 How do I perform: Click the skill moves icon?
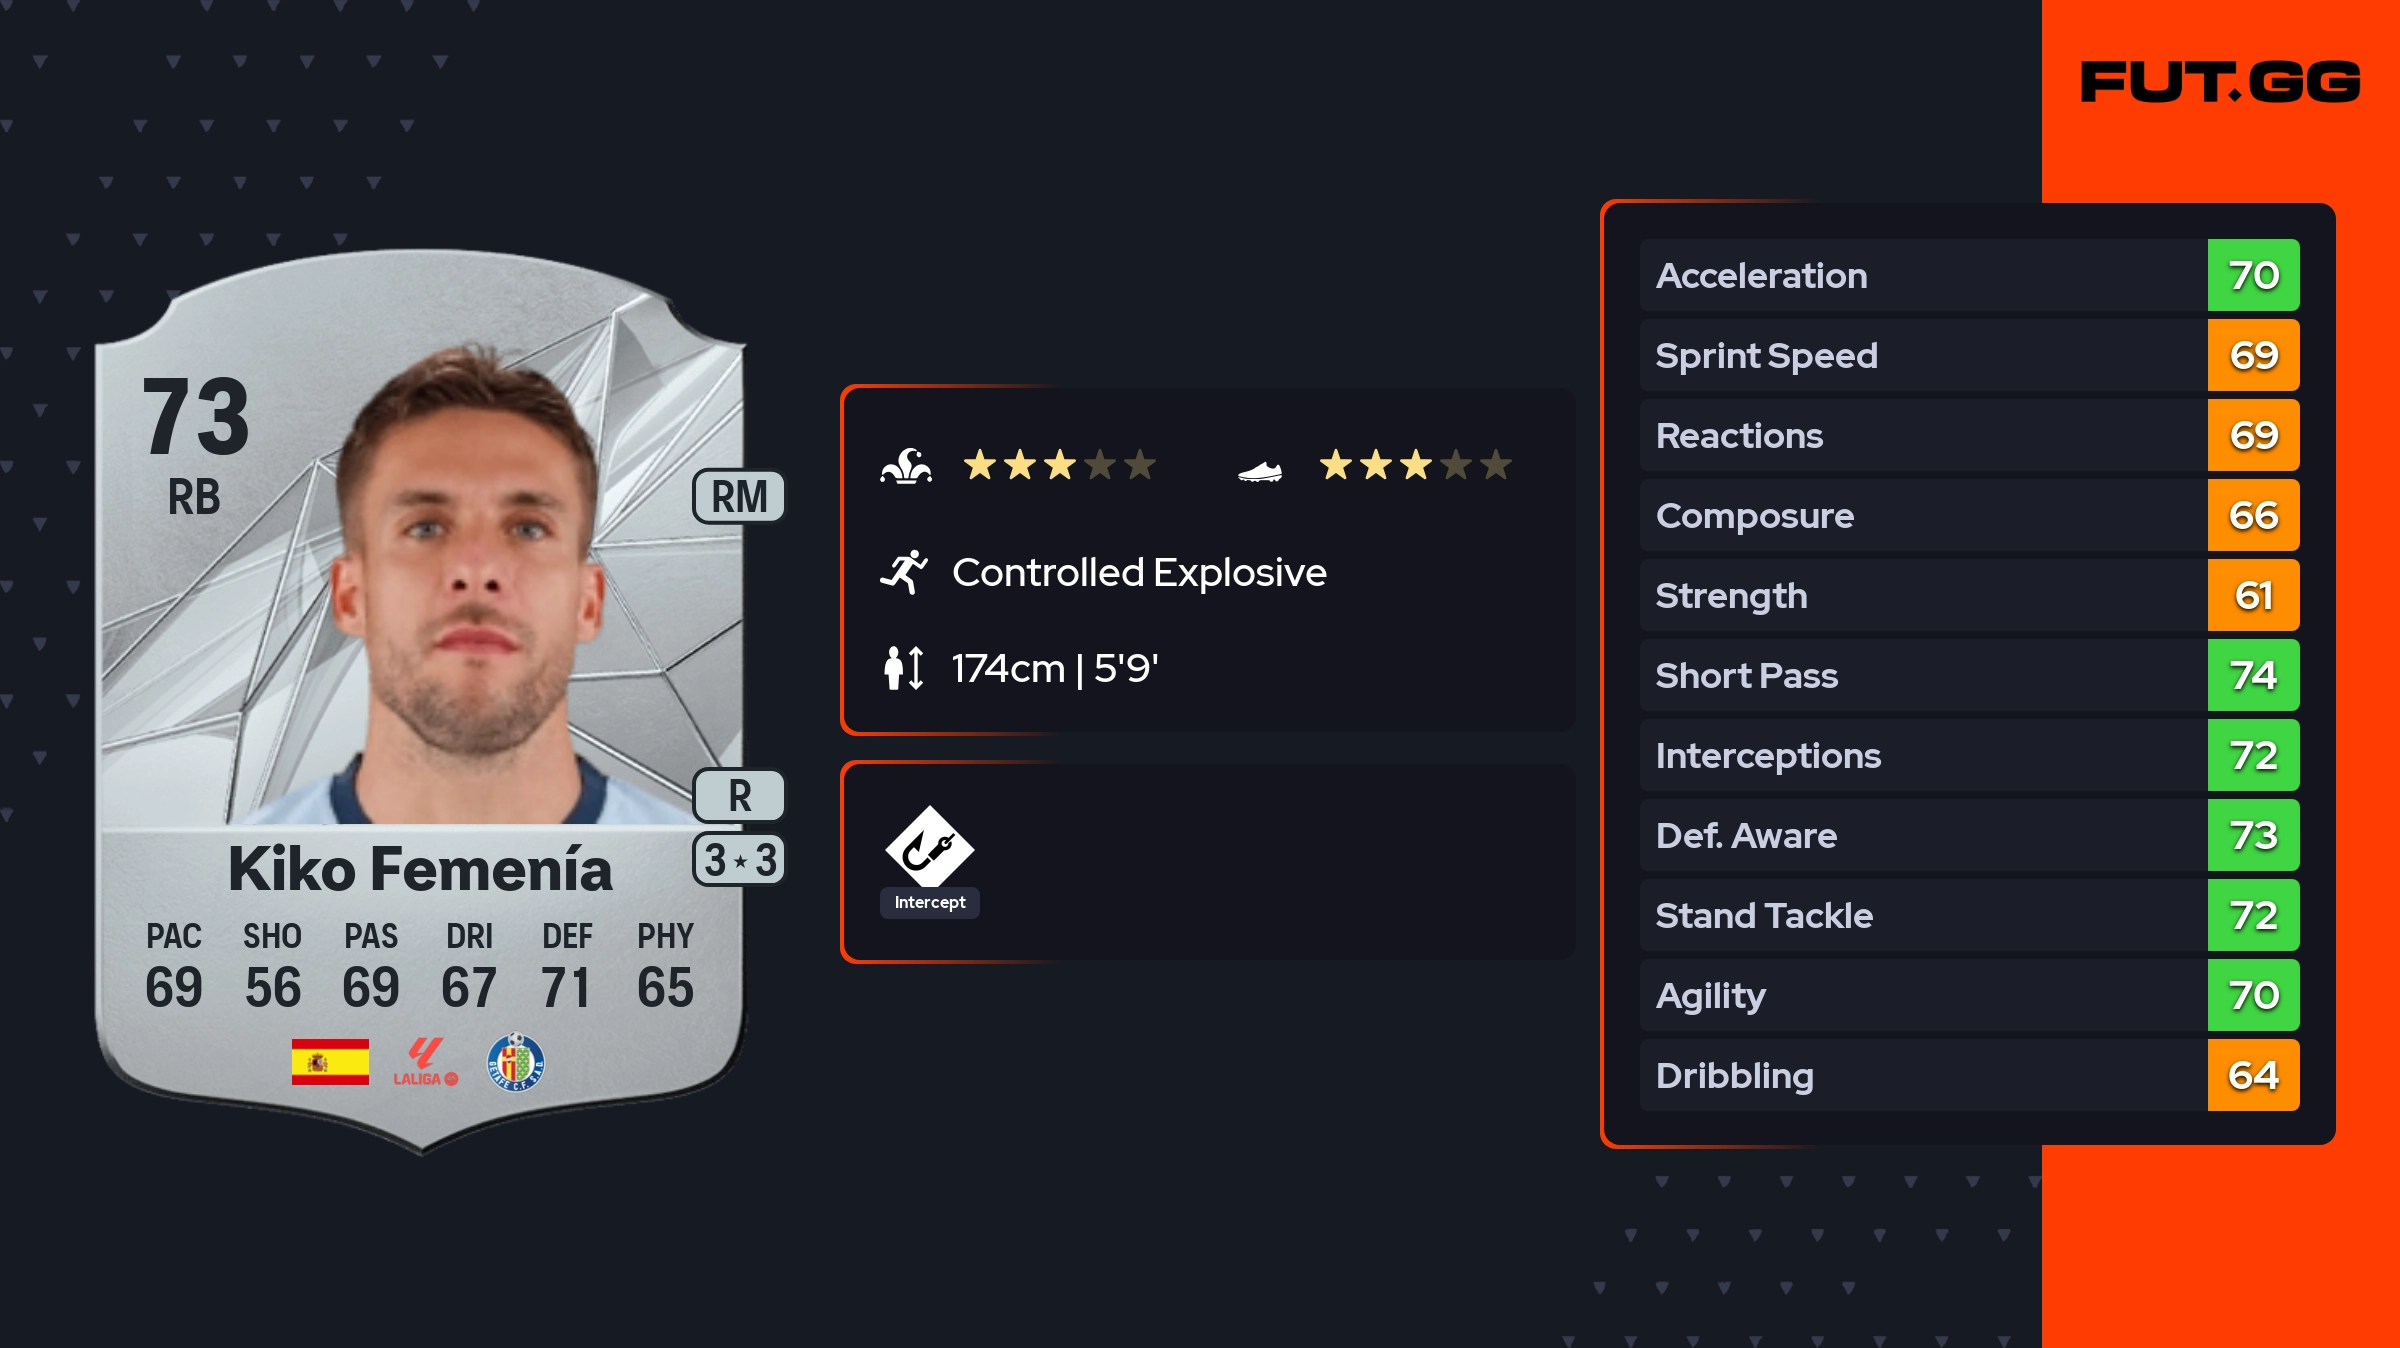(x=906, y=466)
